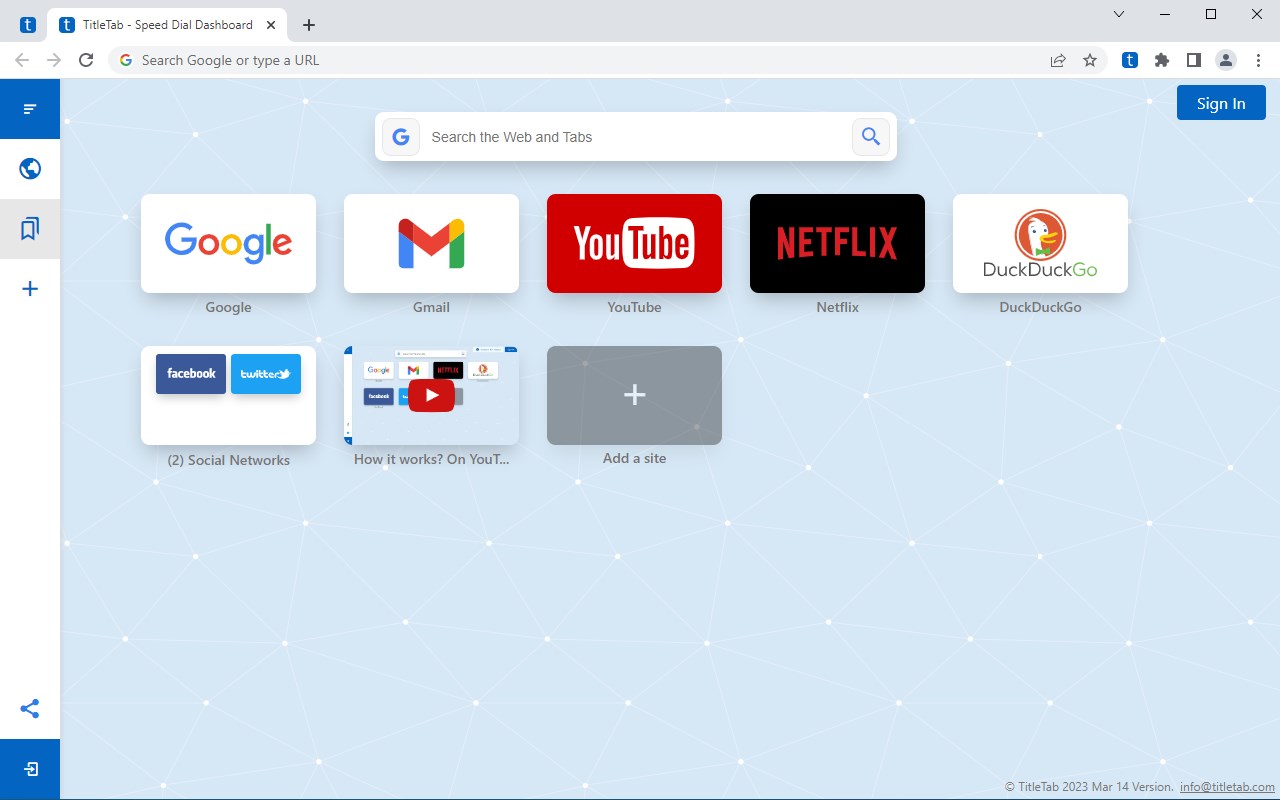Click the globe icon in the sidebar

tap(30, 168)
